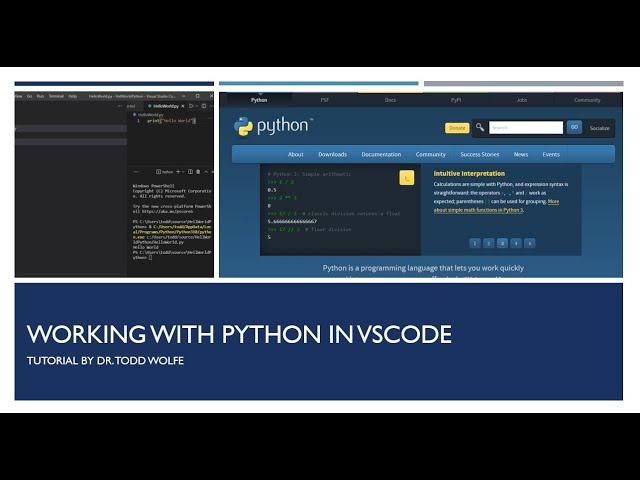Open launch profile dropdown beside new terminal
This screenshot has width=640, height=480.
[x=183, y=172]
